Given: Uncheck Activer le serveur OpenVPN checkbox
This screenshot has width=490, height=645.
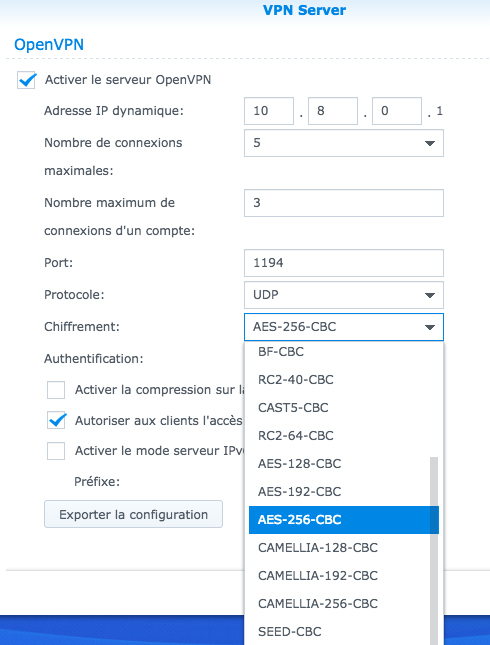Looking at the screenshot, I should pos(26,80).
